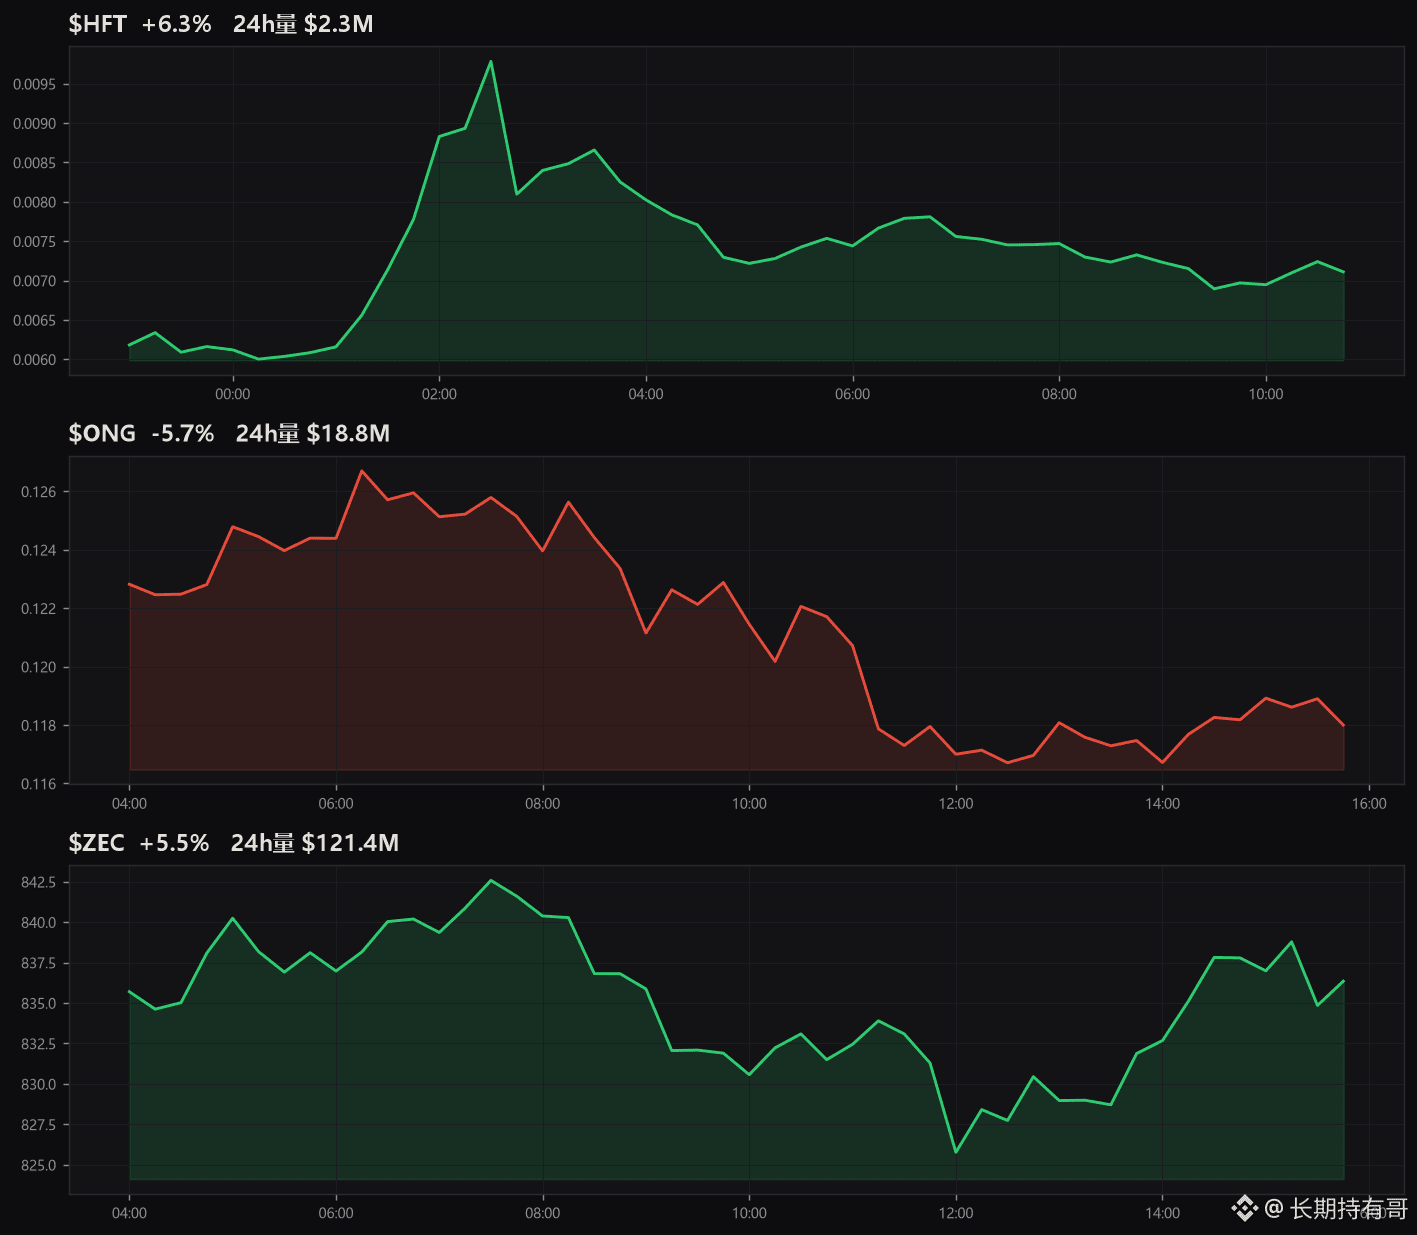Click the 12:00 time label on ZEC chart
The width and height of the screenshot is (1417, 1235).
[956, 1213]
